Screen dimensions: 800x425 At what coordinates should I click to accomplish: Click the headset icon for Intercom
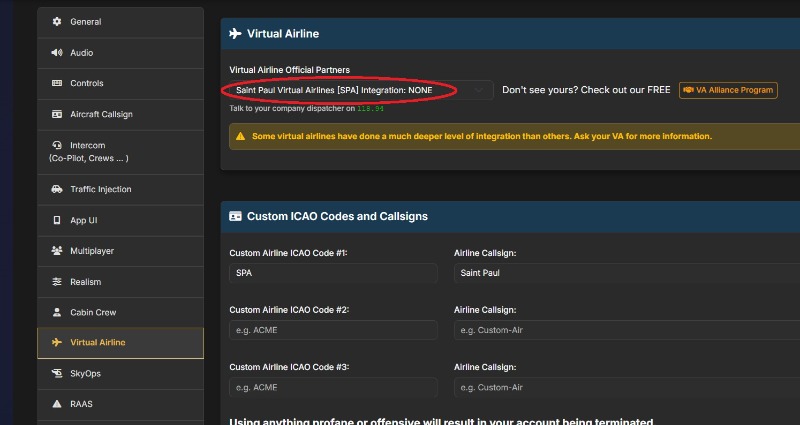click(57, 146)
